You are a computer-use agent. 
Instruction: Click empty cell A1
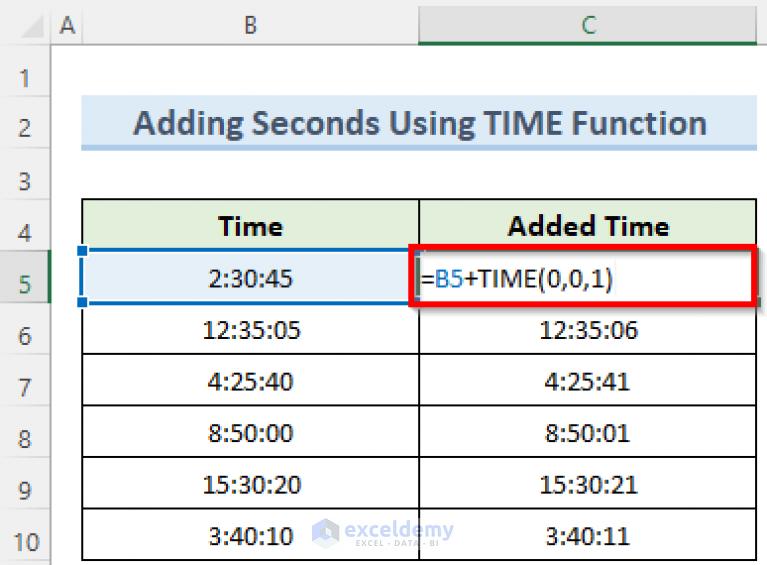(x=67, y=71)
